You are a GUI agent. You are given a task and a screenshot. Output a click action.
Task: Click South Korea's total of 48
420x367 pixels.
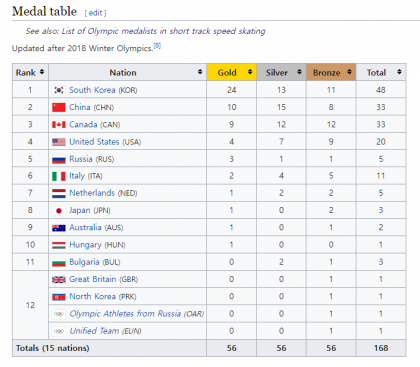381,90
